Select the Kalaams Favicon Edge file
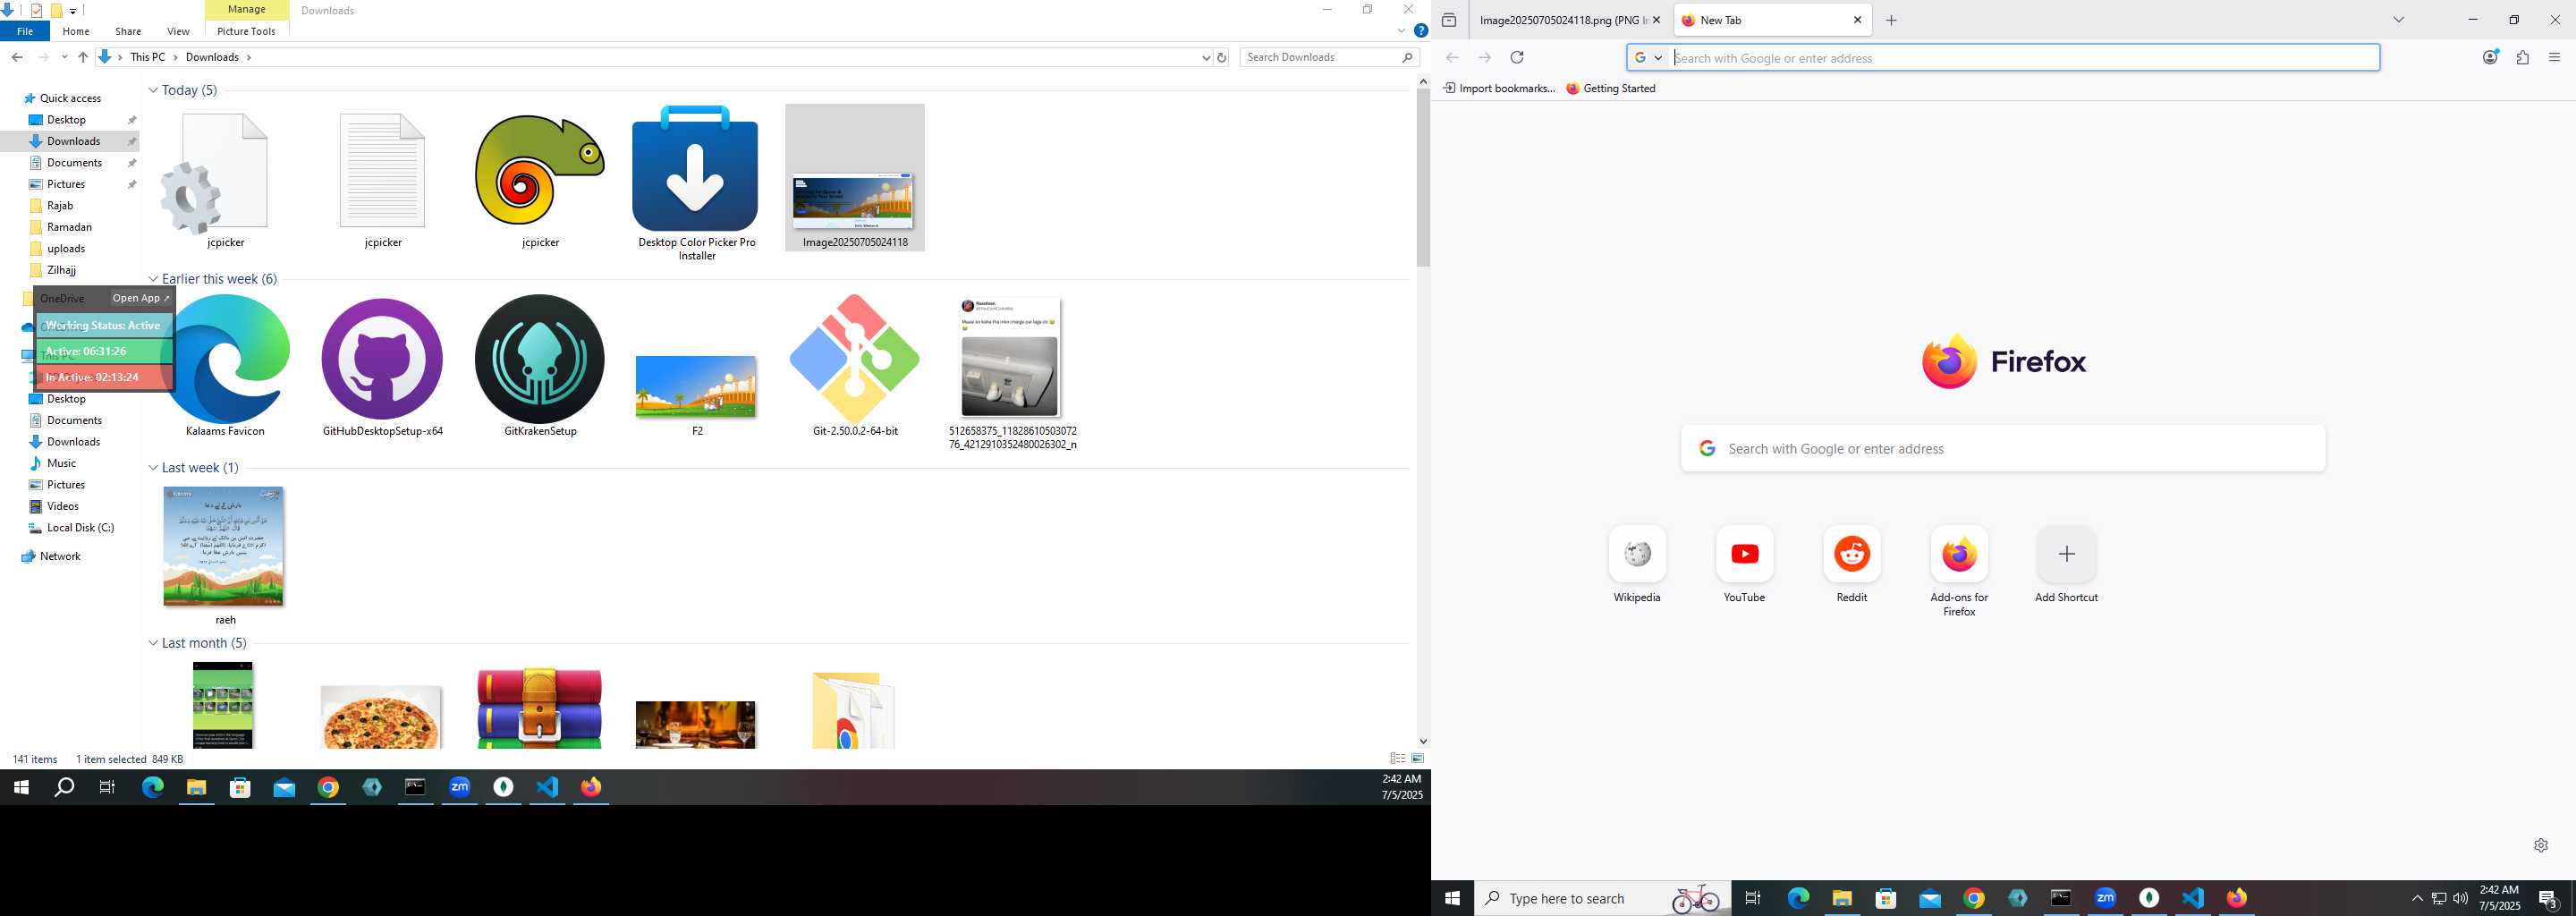Screen dimensions: 2576x916 click(225, 360)
